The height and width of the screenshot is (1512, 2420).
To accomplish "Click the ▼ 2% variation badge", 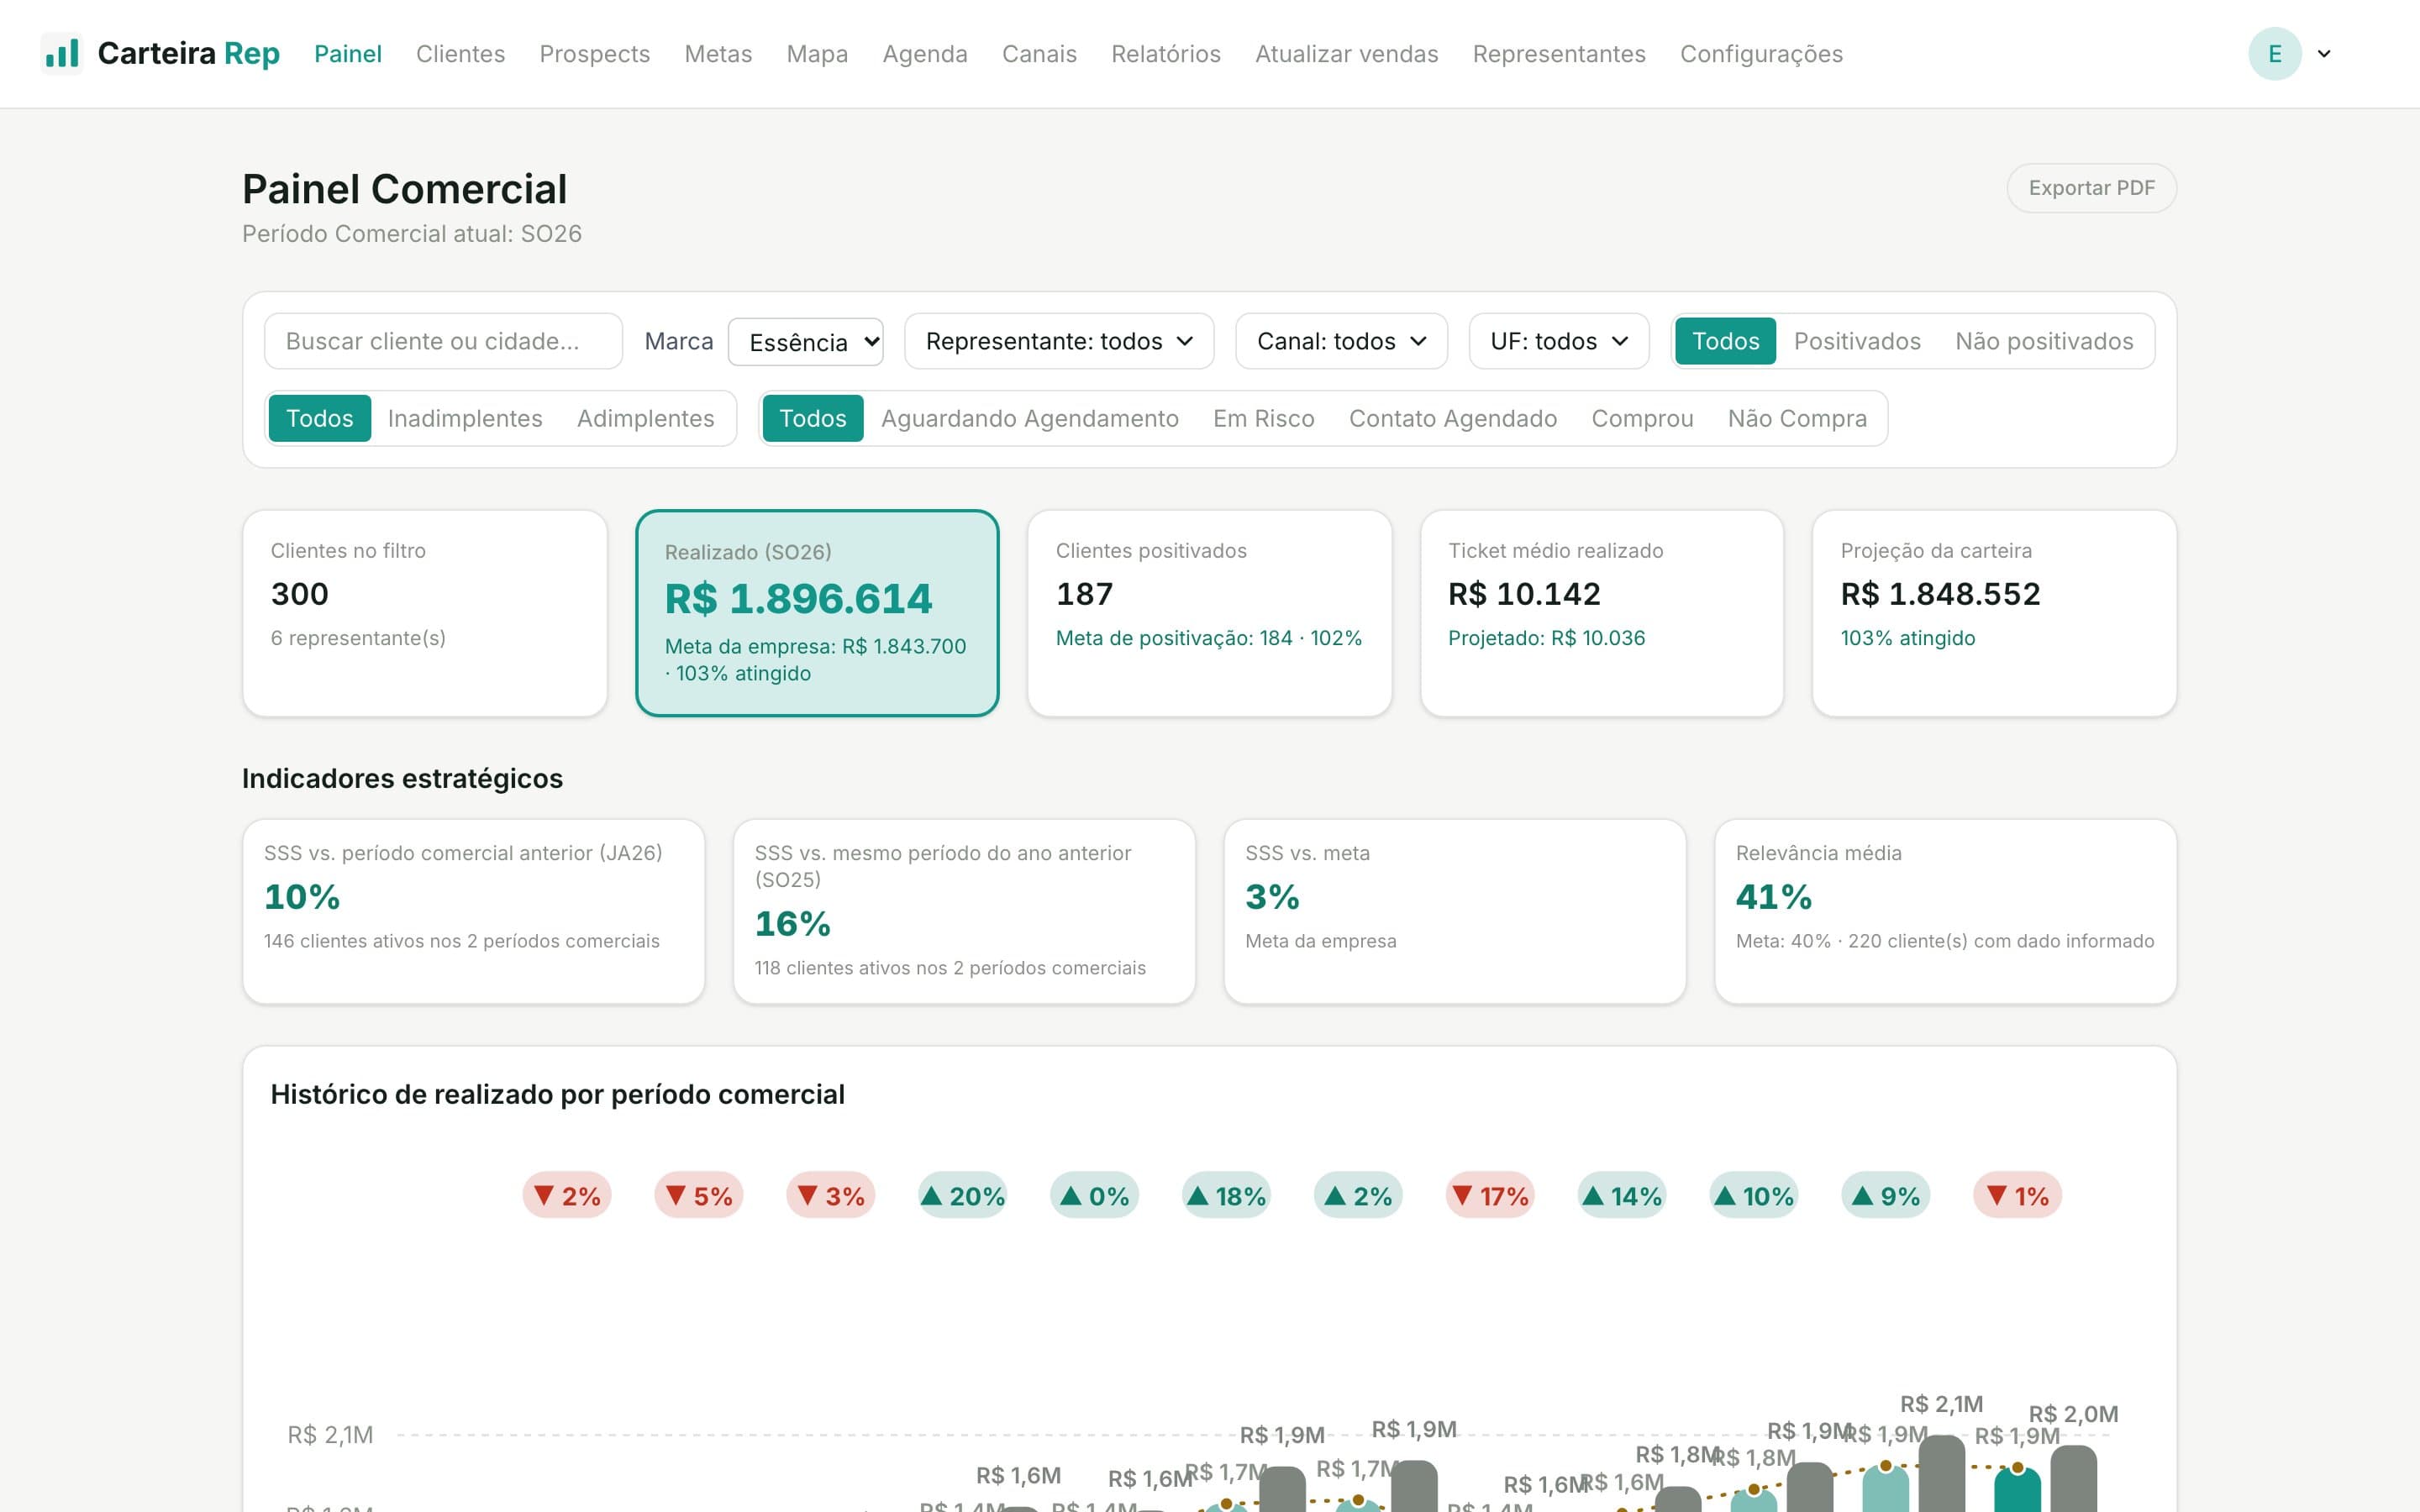I will click(x=567, y=1195).
